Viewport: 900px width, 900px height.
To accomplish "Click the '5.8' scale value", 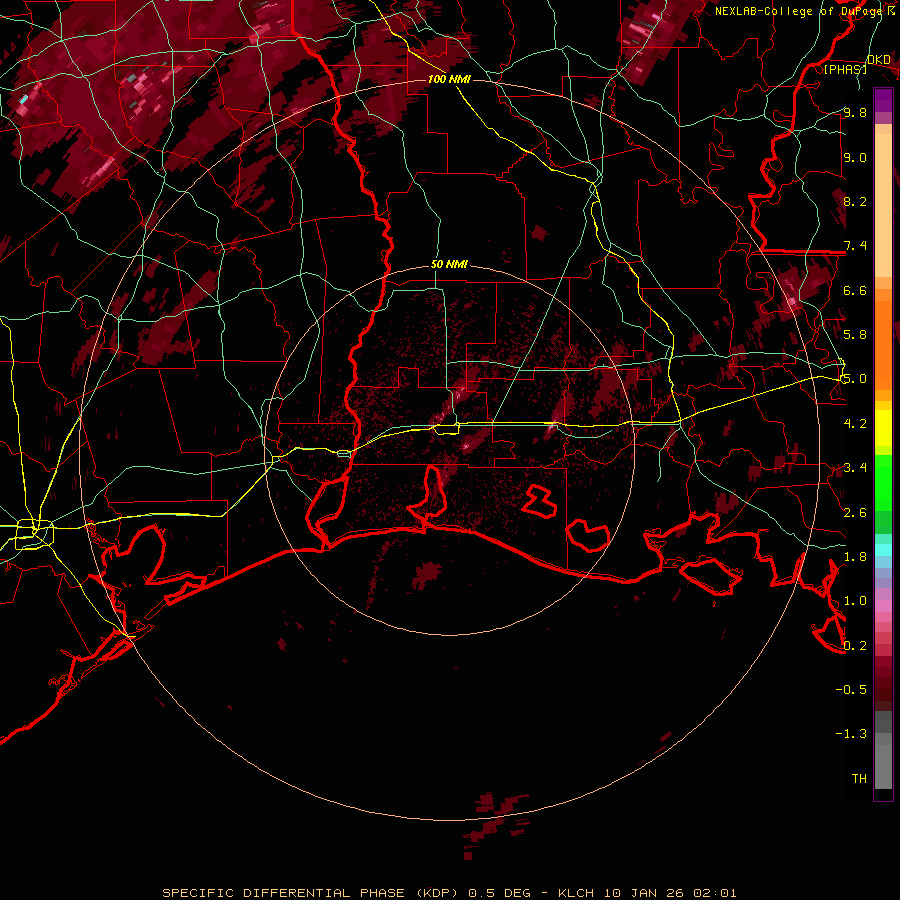I will click(x=855, y=334).
